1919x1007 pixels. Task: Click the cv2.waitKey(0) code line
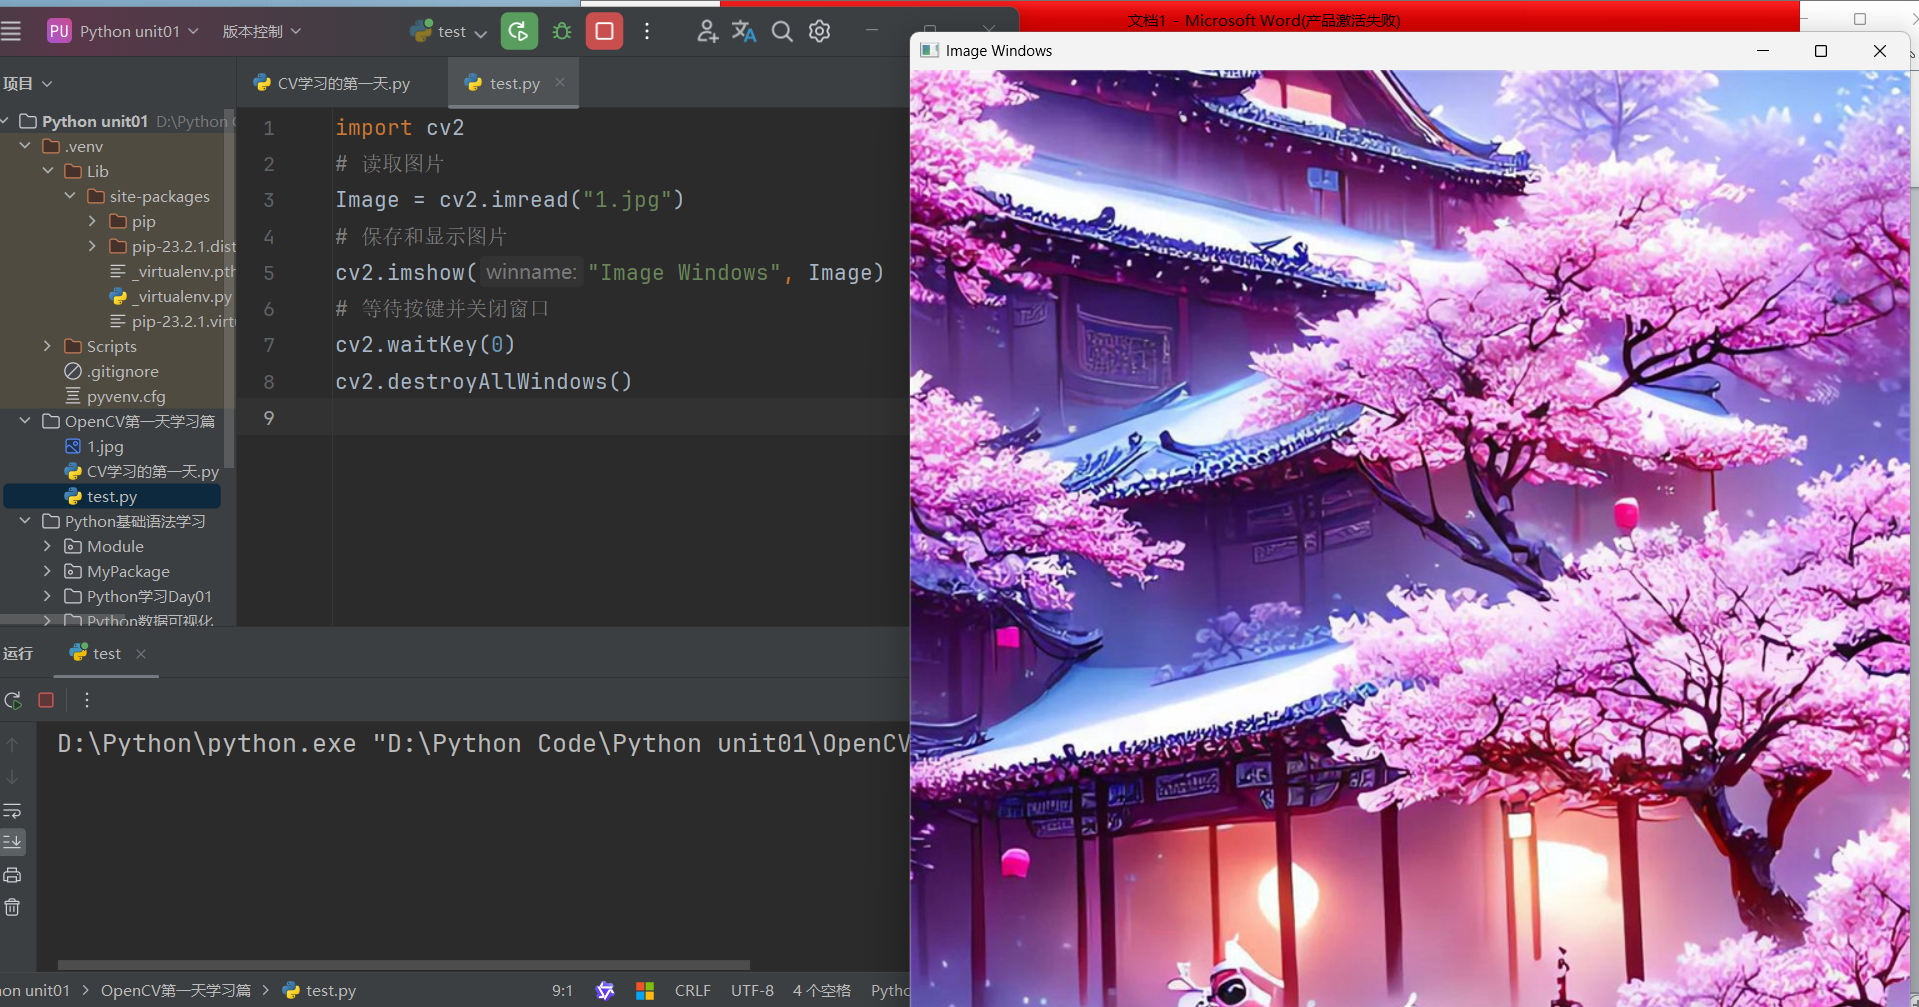pos(425,345)
